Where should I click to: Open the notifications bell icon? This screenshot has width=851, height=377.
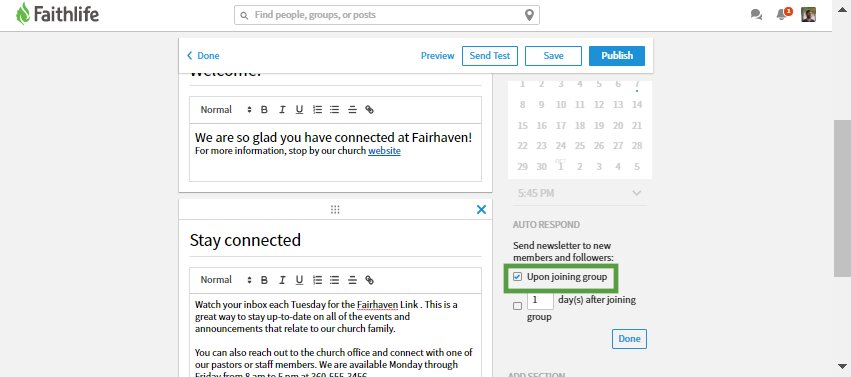coord(782,15)
